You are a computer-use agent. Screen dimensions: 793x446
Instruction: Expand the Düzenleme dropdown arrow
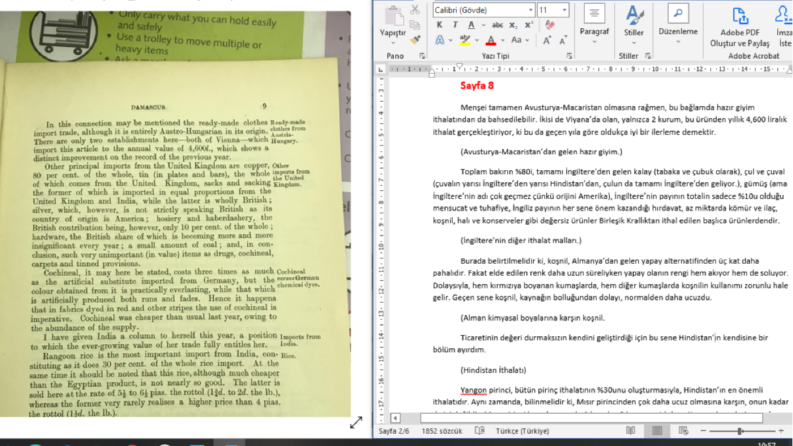pyautogui.click(x=678, y=42)
